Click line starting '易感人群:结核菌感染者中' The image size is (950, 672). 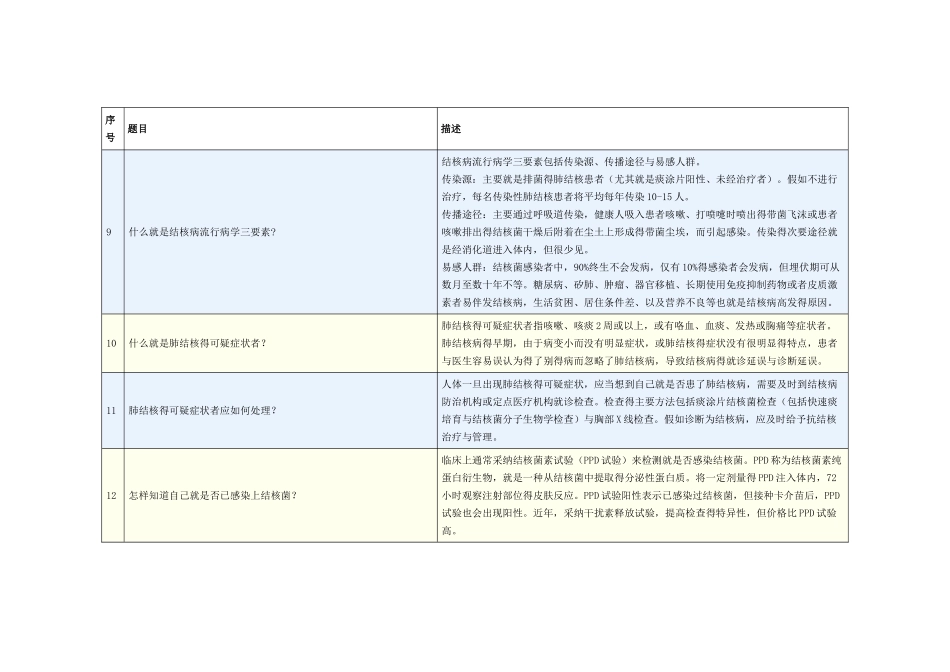click(640, 267)
